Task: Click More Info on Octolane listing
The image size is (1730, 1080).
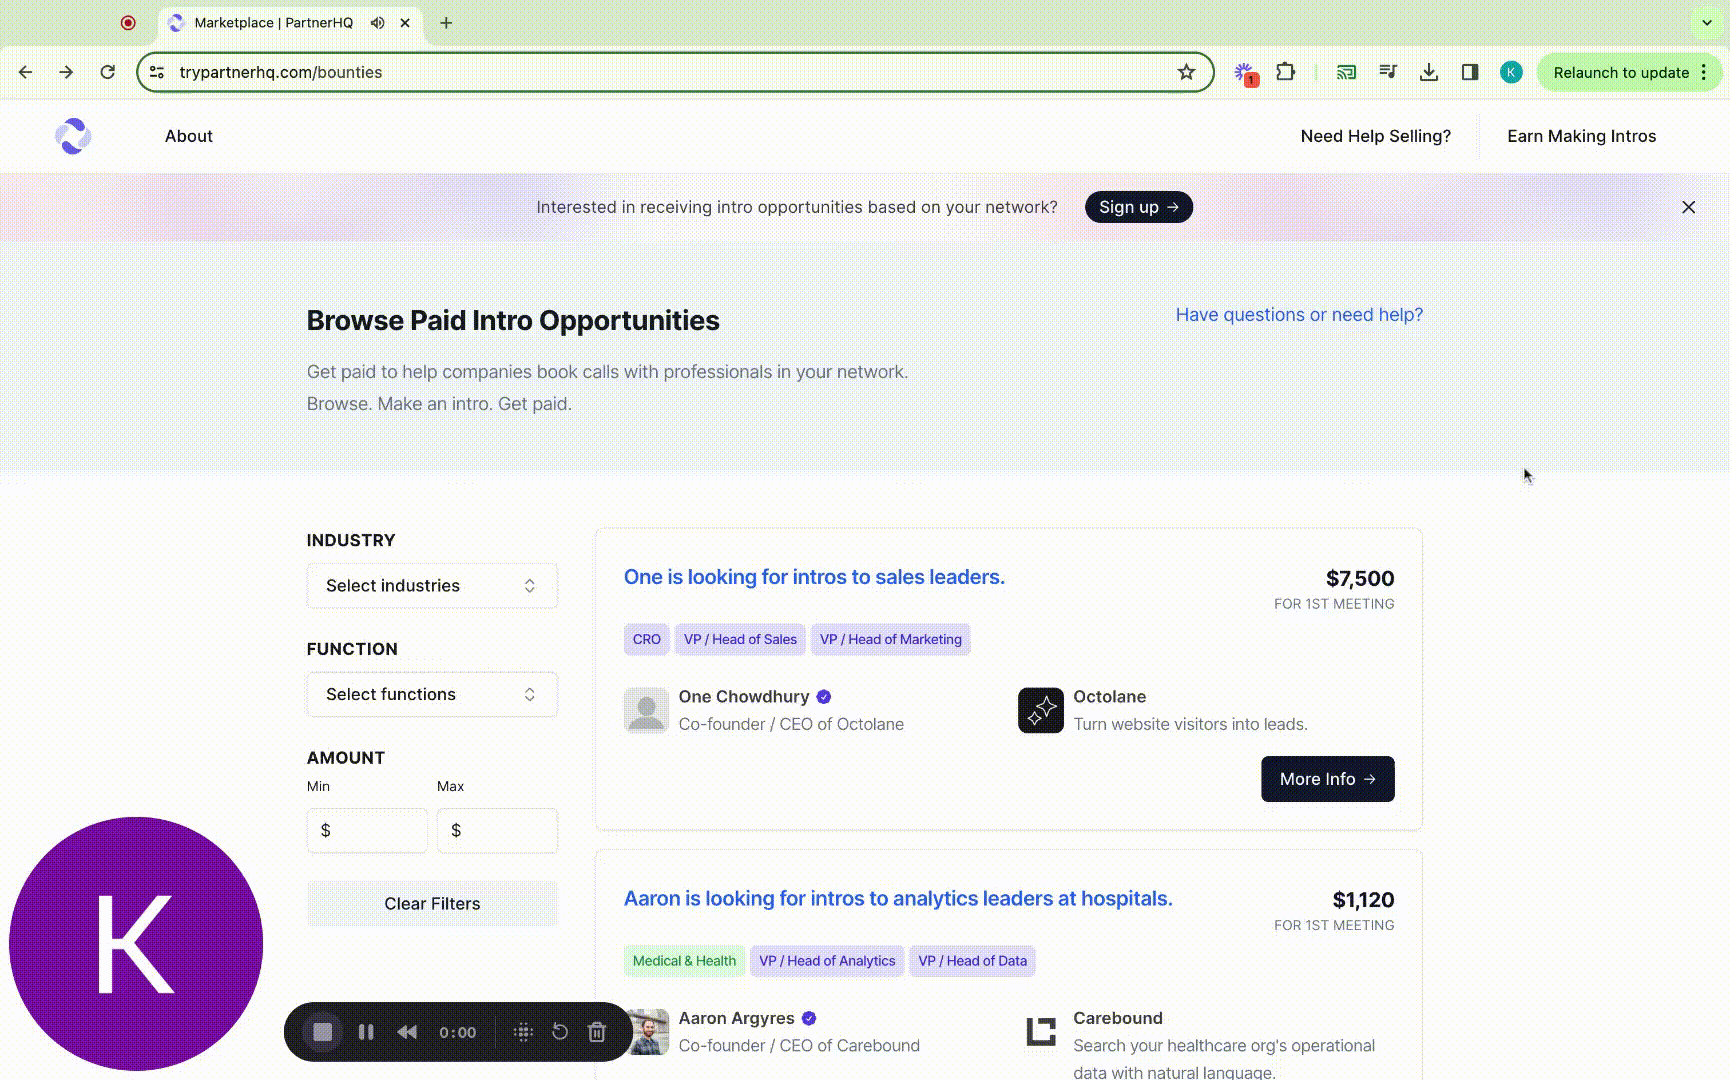Action: tap(1327, 779)
